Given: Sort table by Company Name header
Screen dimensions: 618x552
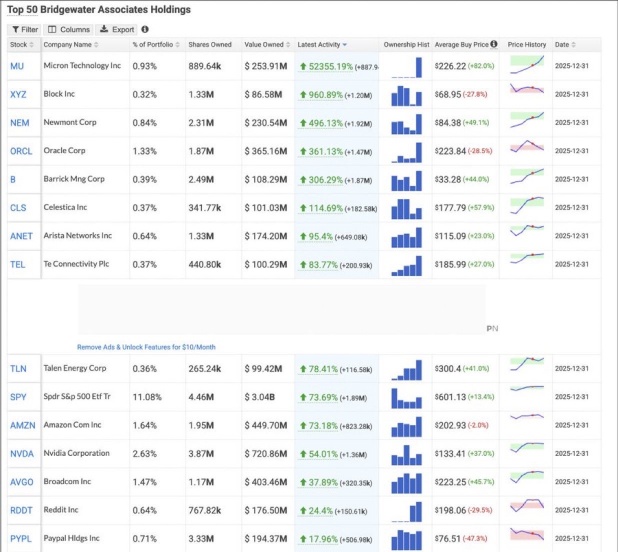Looking at the screenshot, I should tap(71, 45).
